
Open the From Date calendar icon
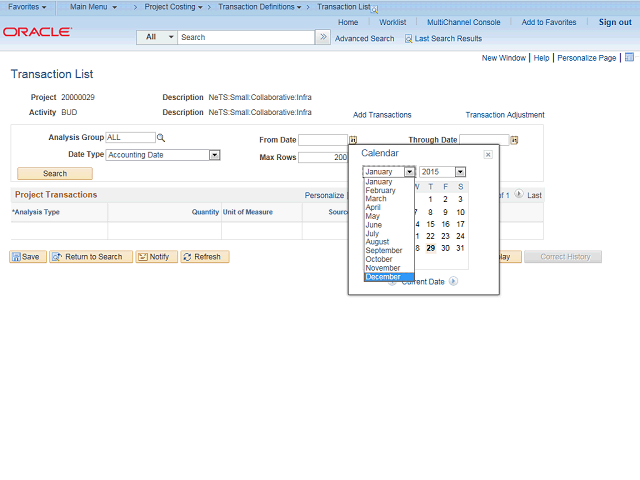(353, 140)
